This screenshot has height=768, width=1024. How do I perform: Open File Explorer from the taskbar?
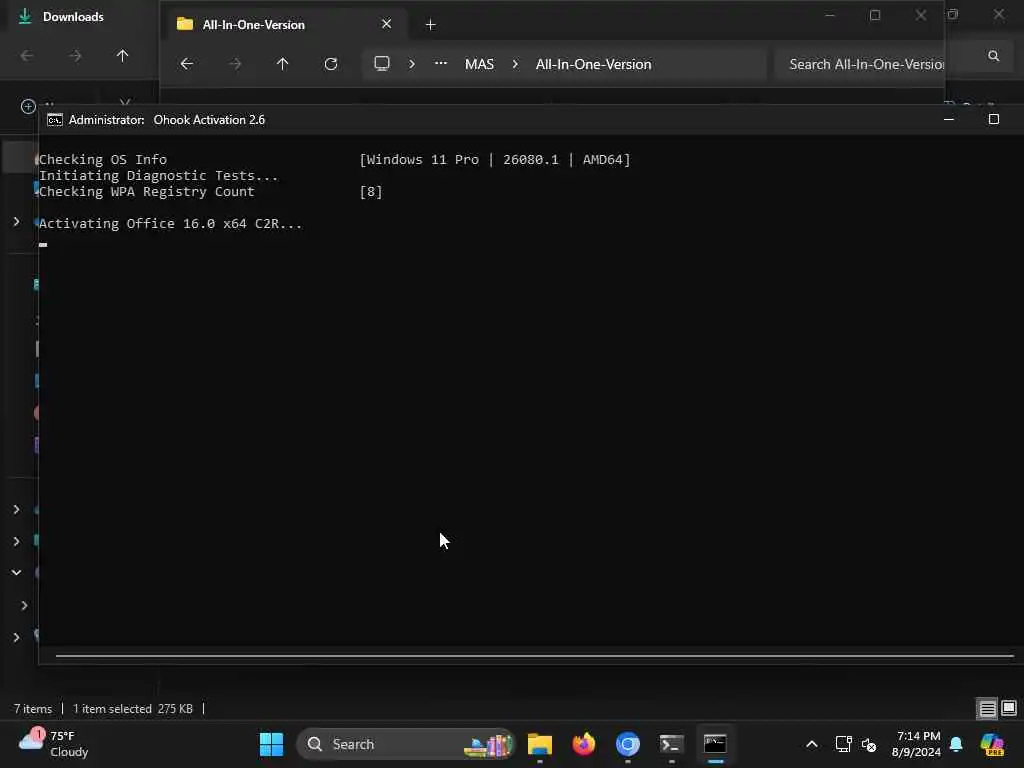coord(540,744)
